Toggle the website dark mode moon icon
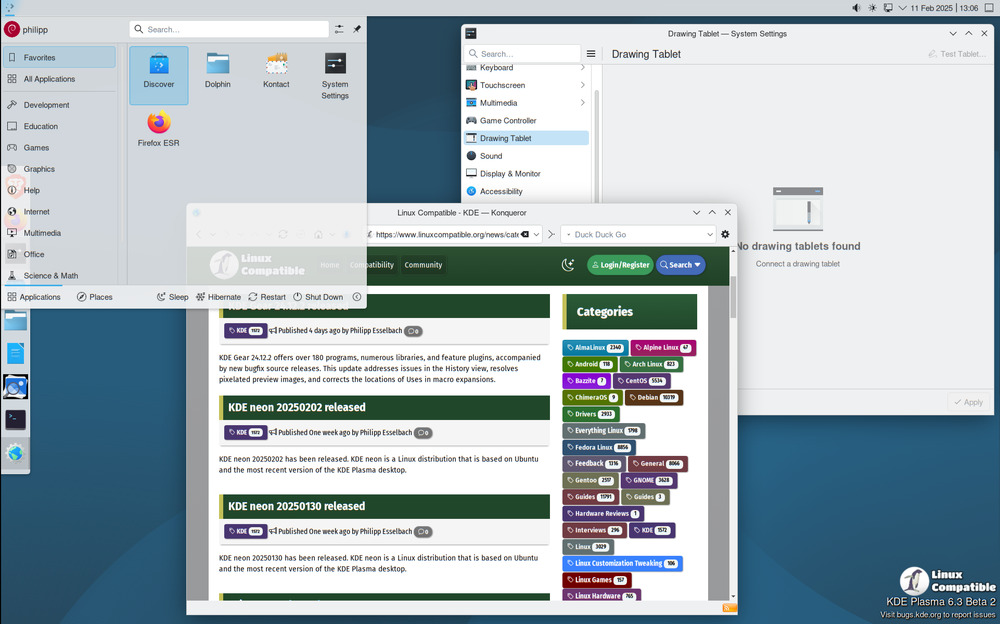Screen dimensions: 1000x624 (x=568, y=265)
